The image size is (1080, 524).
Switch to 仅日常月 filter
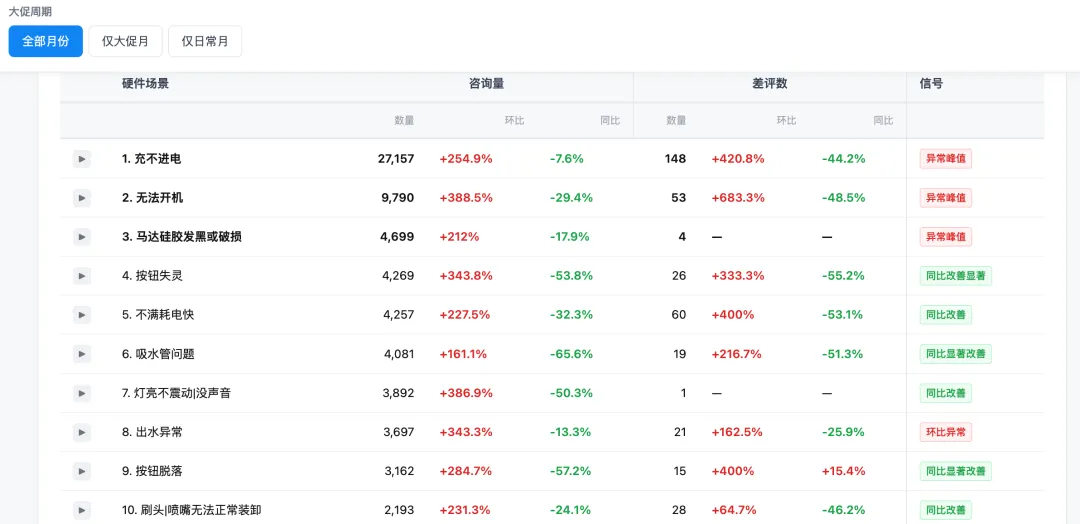pyautogui.click(x=205, y=41)
